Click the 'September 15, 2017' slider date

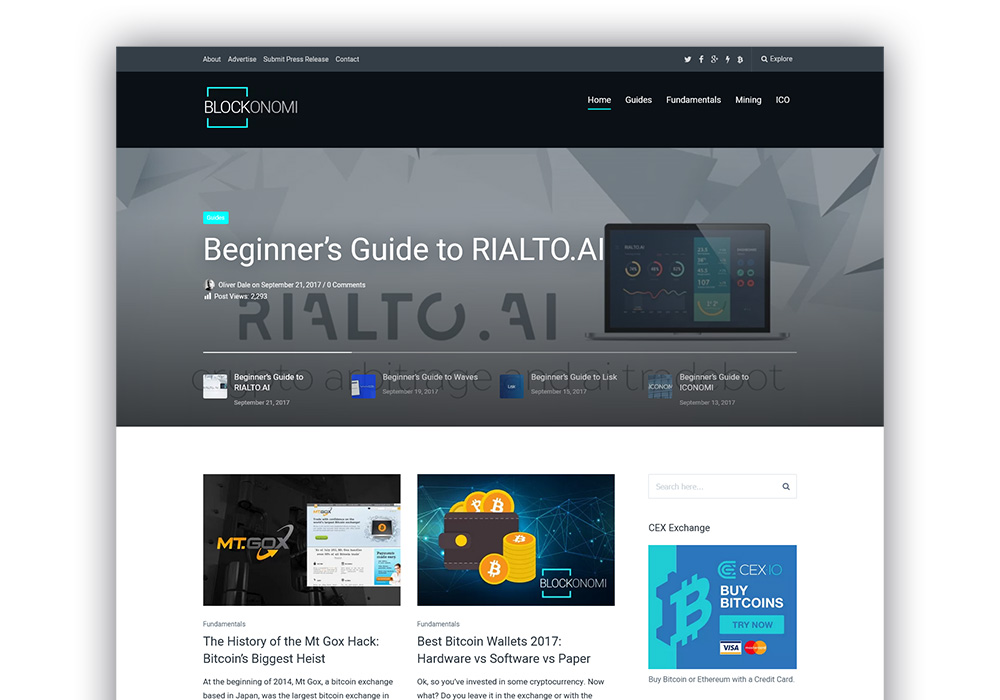click(x=559, y=392)
